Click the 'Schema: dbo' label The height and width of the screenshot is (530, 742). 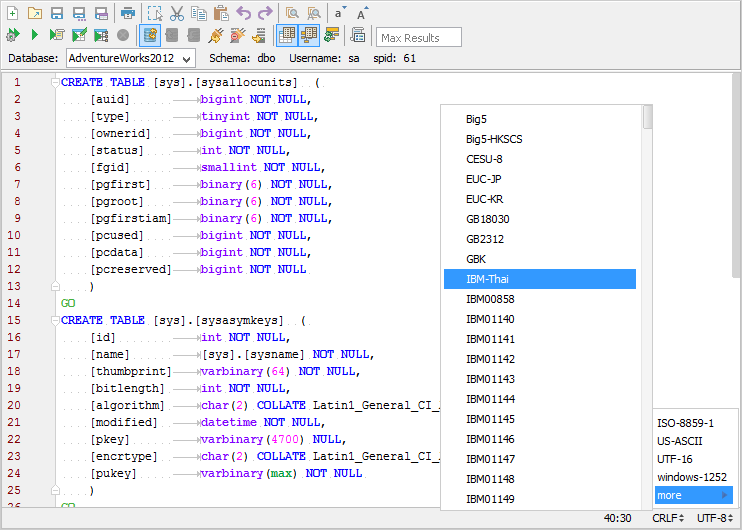point(242,59)
